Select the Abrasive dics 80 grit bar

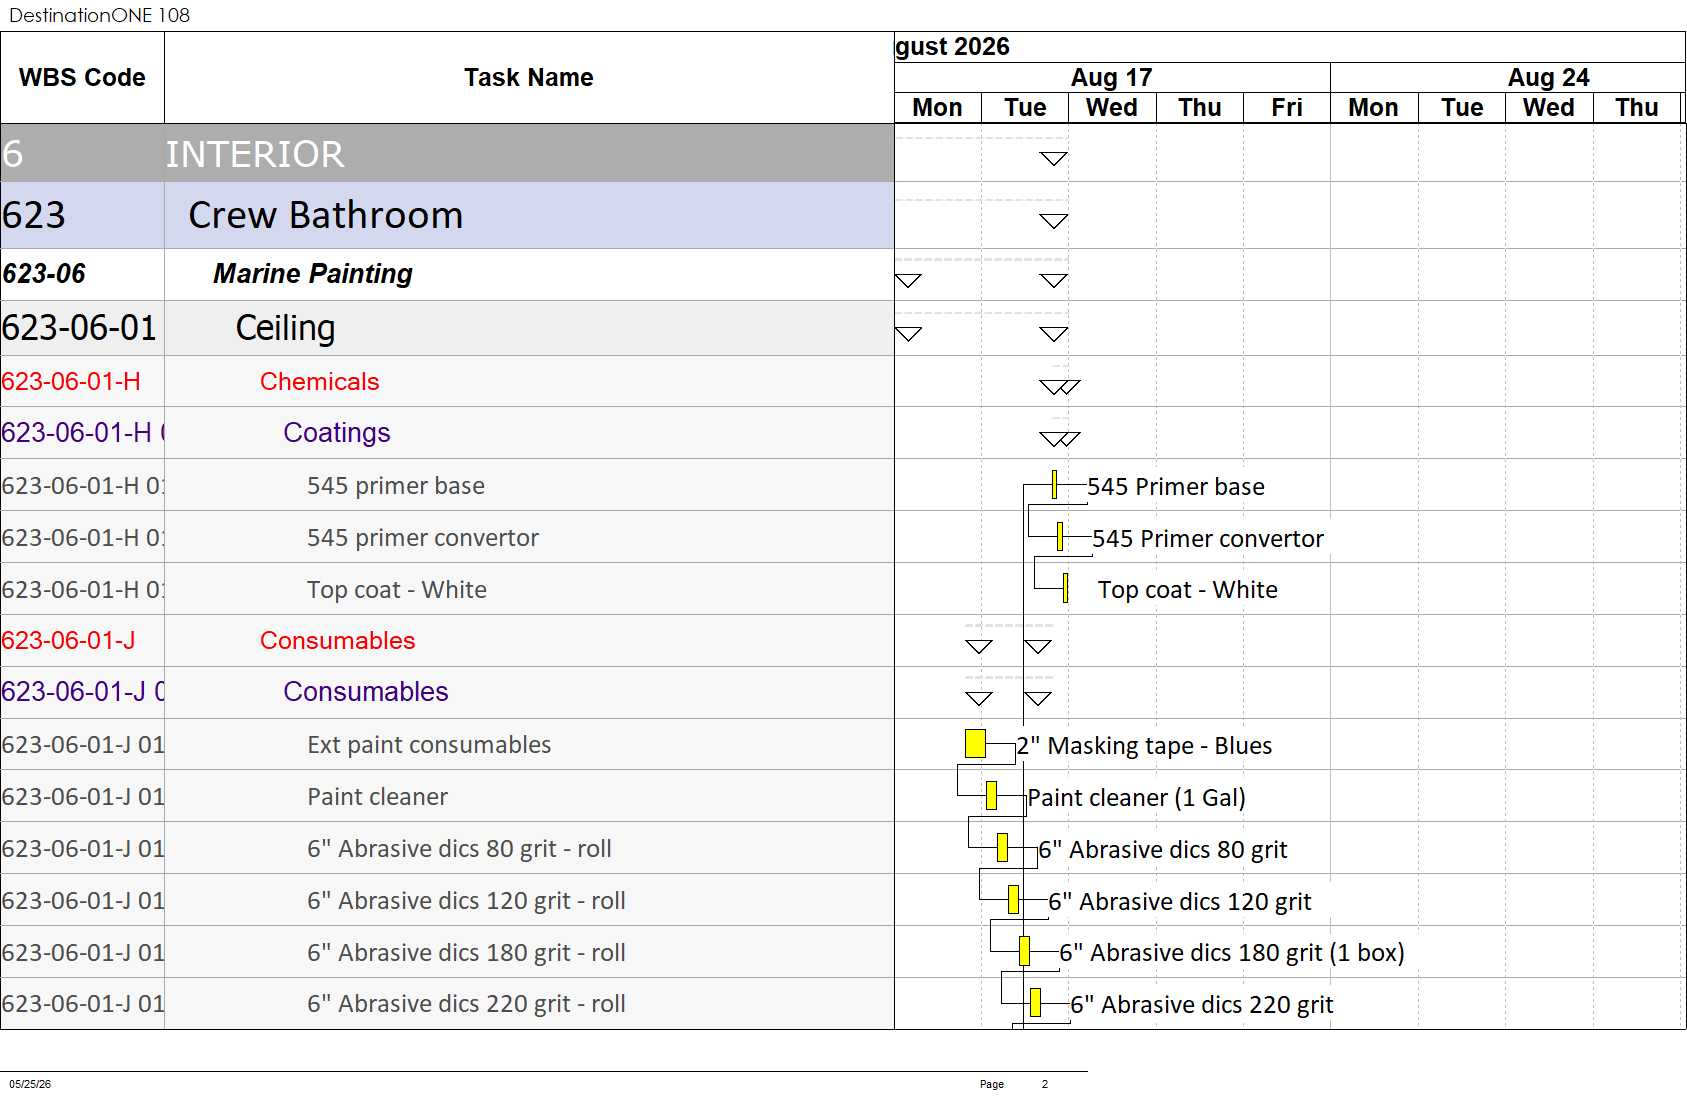click(x=1002, y=847)
